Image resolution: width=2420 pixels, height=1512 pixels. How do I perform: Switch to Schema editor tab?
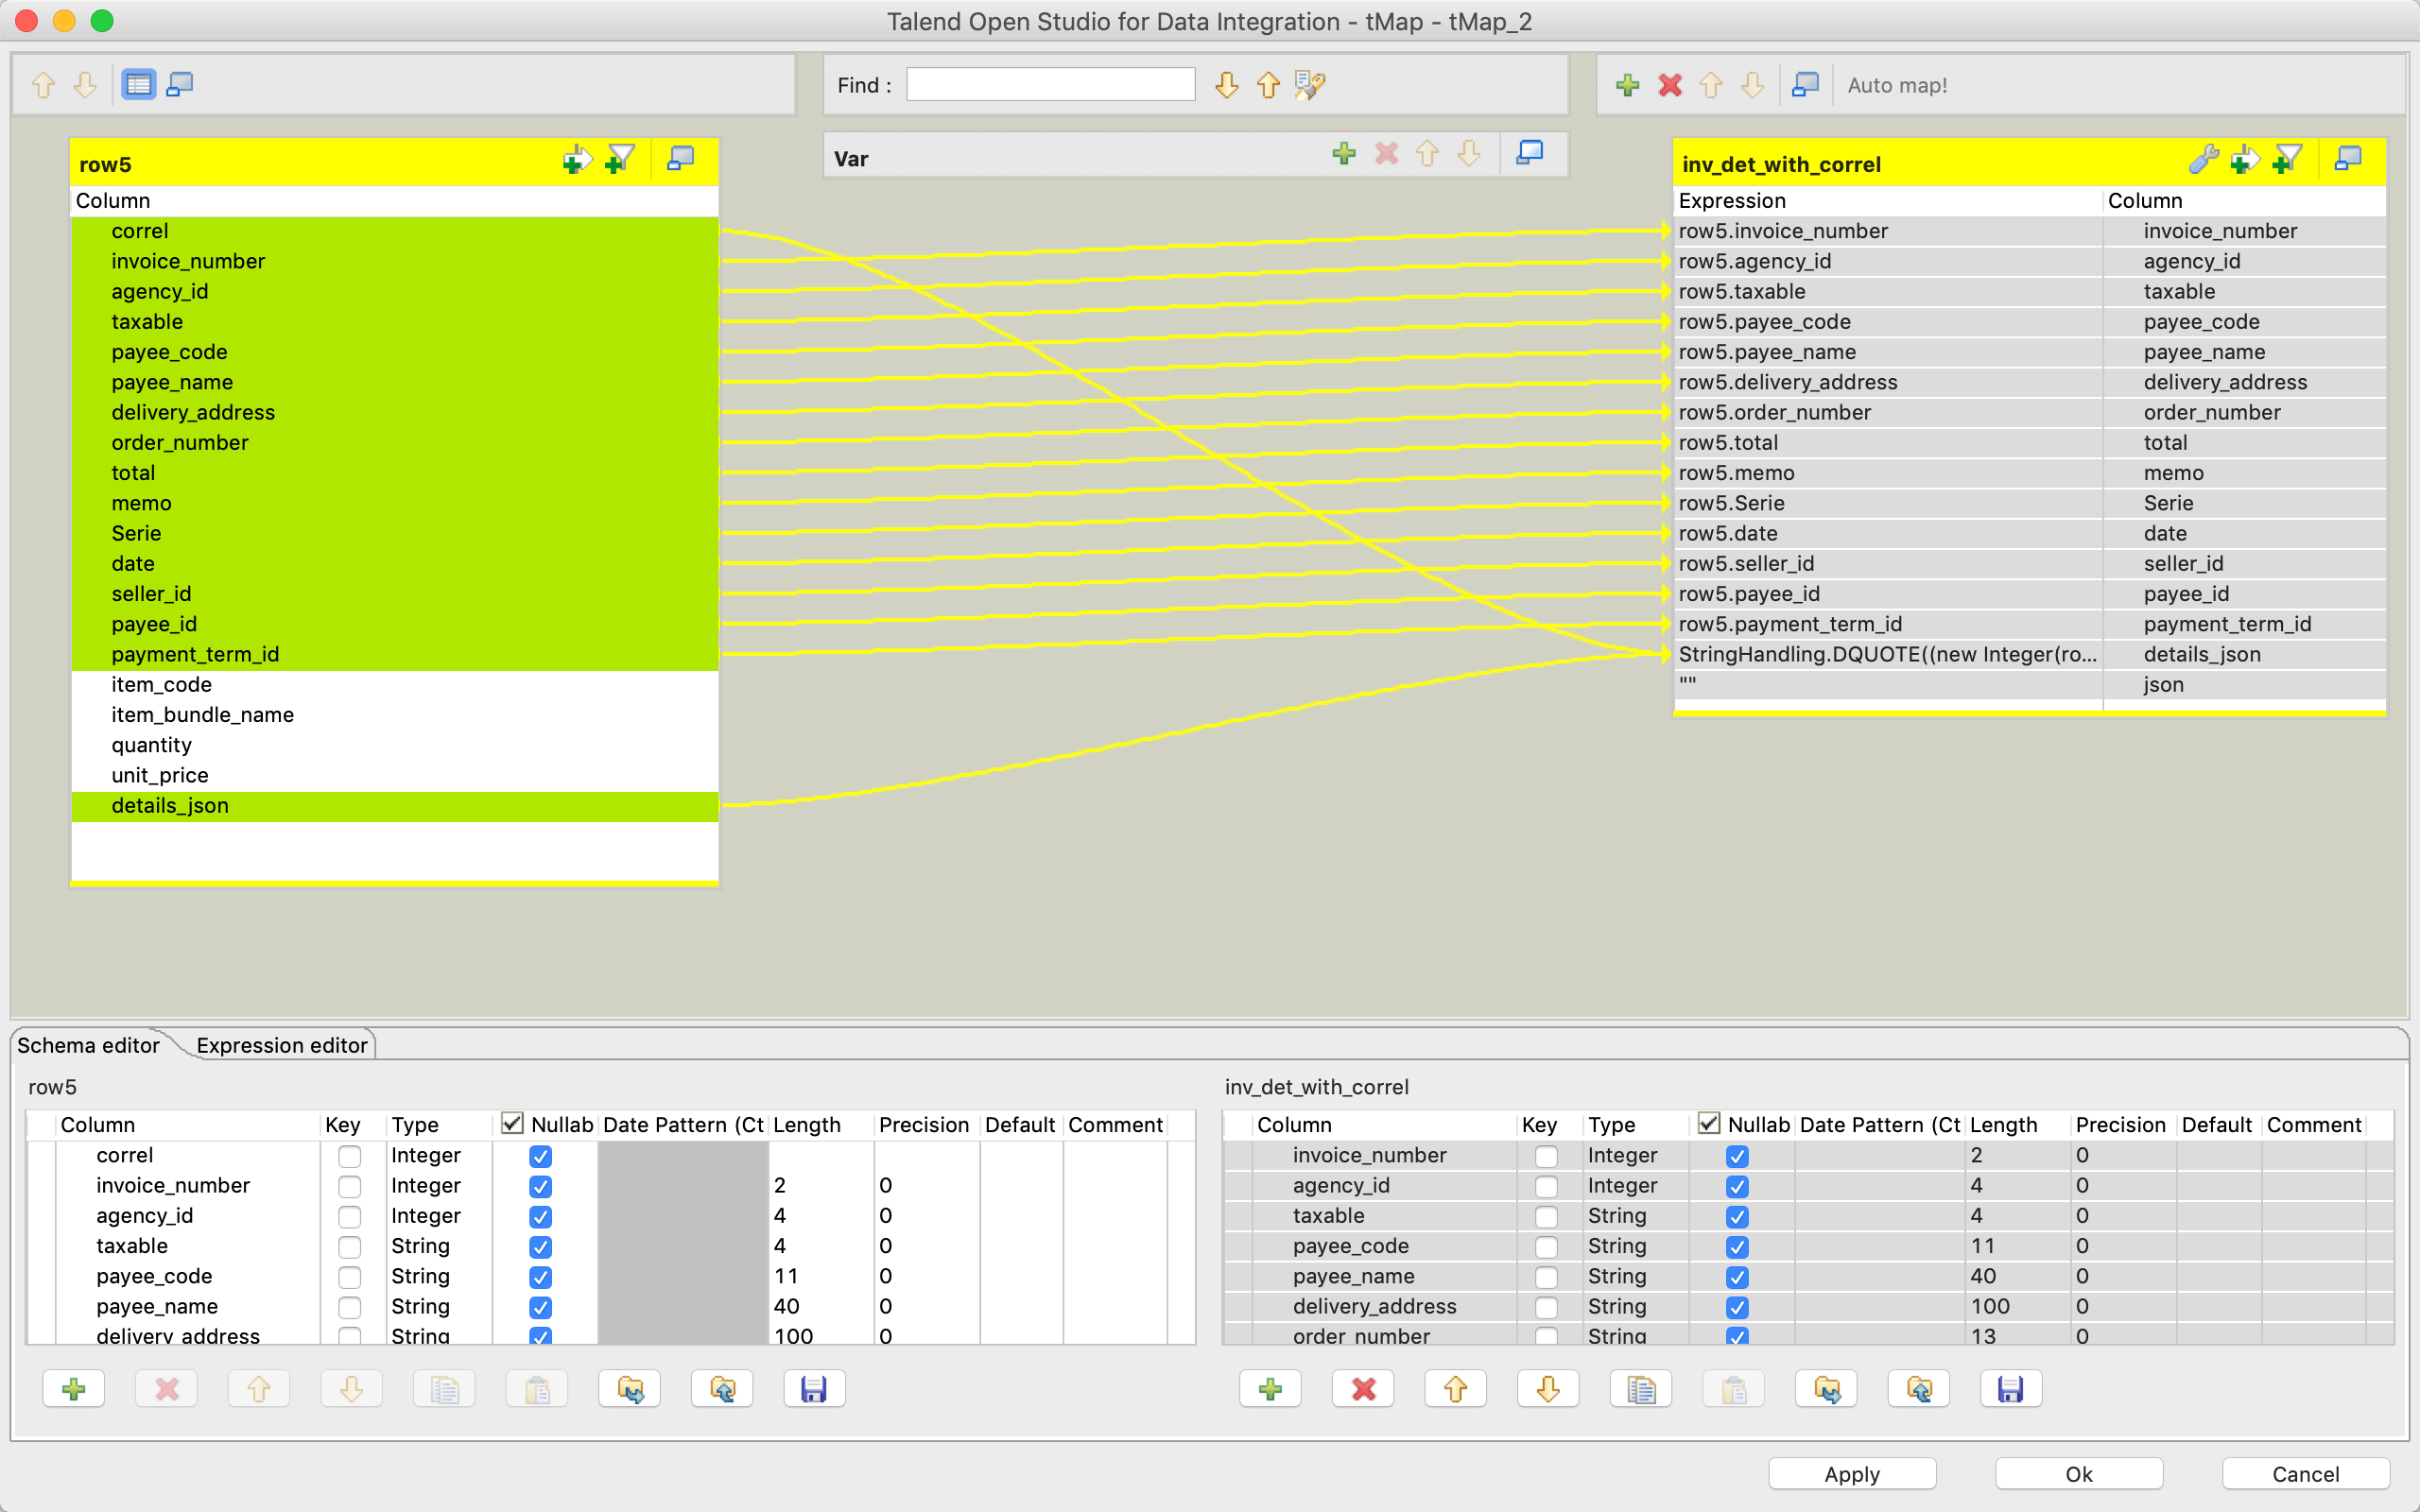click(x=88, y=1045)
